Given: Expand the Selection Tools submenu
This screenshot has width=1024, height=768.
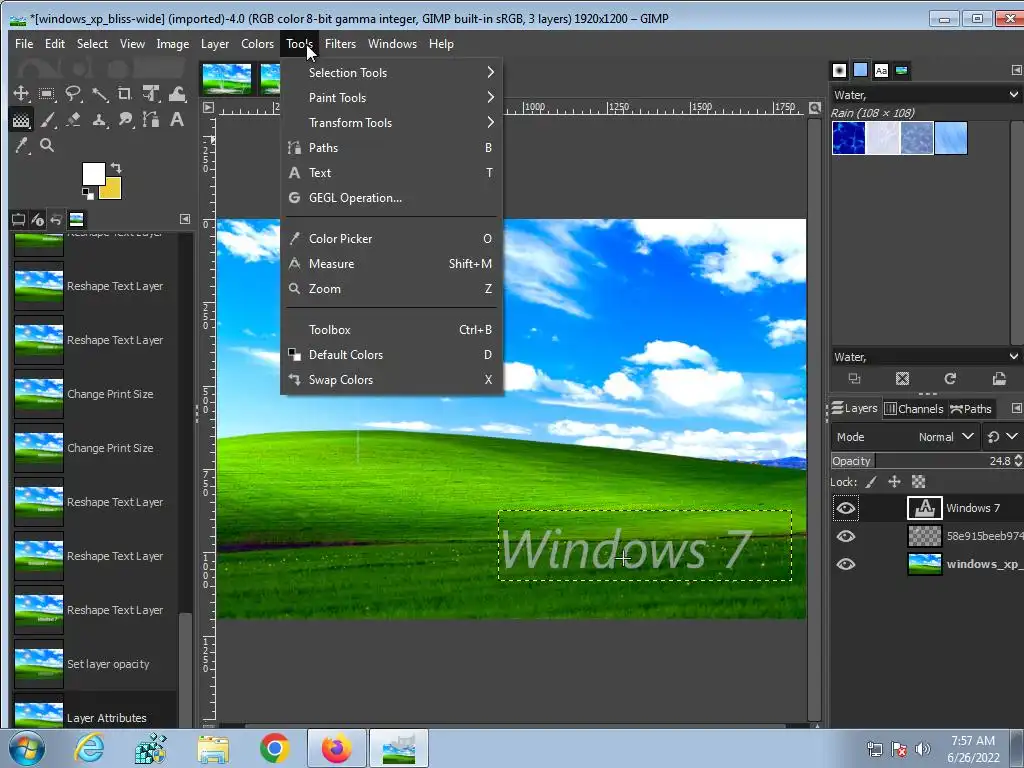Looking at the screenshot, I should pos(391,72).
